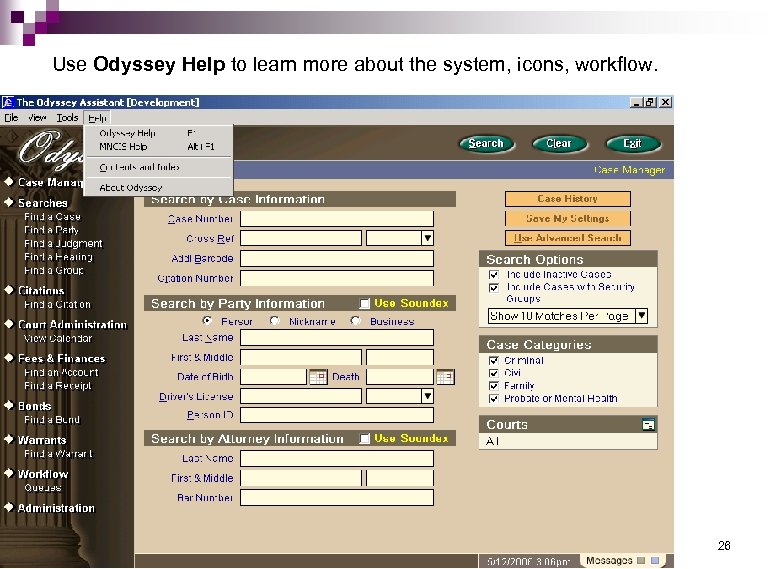The width and height of the screenshot is (778, 569).
Task: Click the green Exit button
Action: coord(633,144)
